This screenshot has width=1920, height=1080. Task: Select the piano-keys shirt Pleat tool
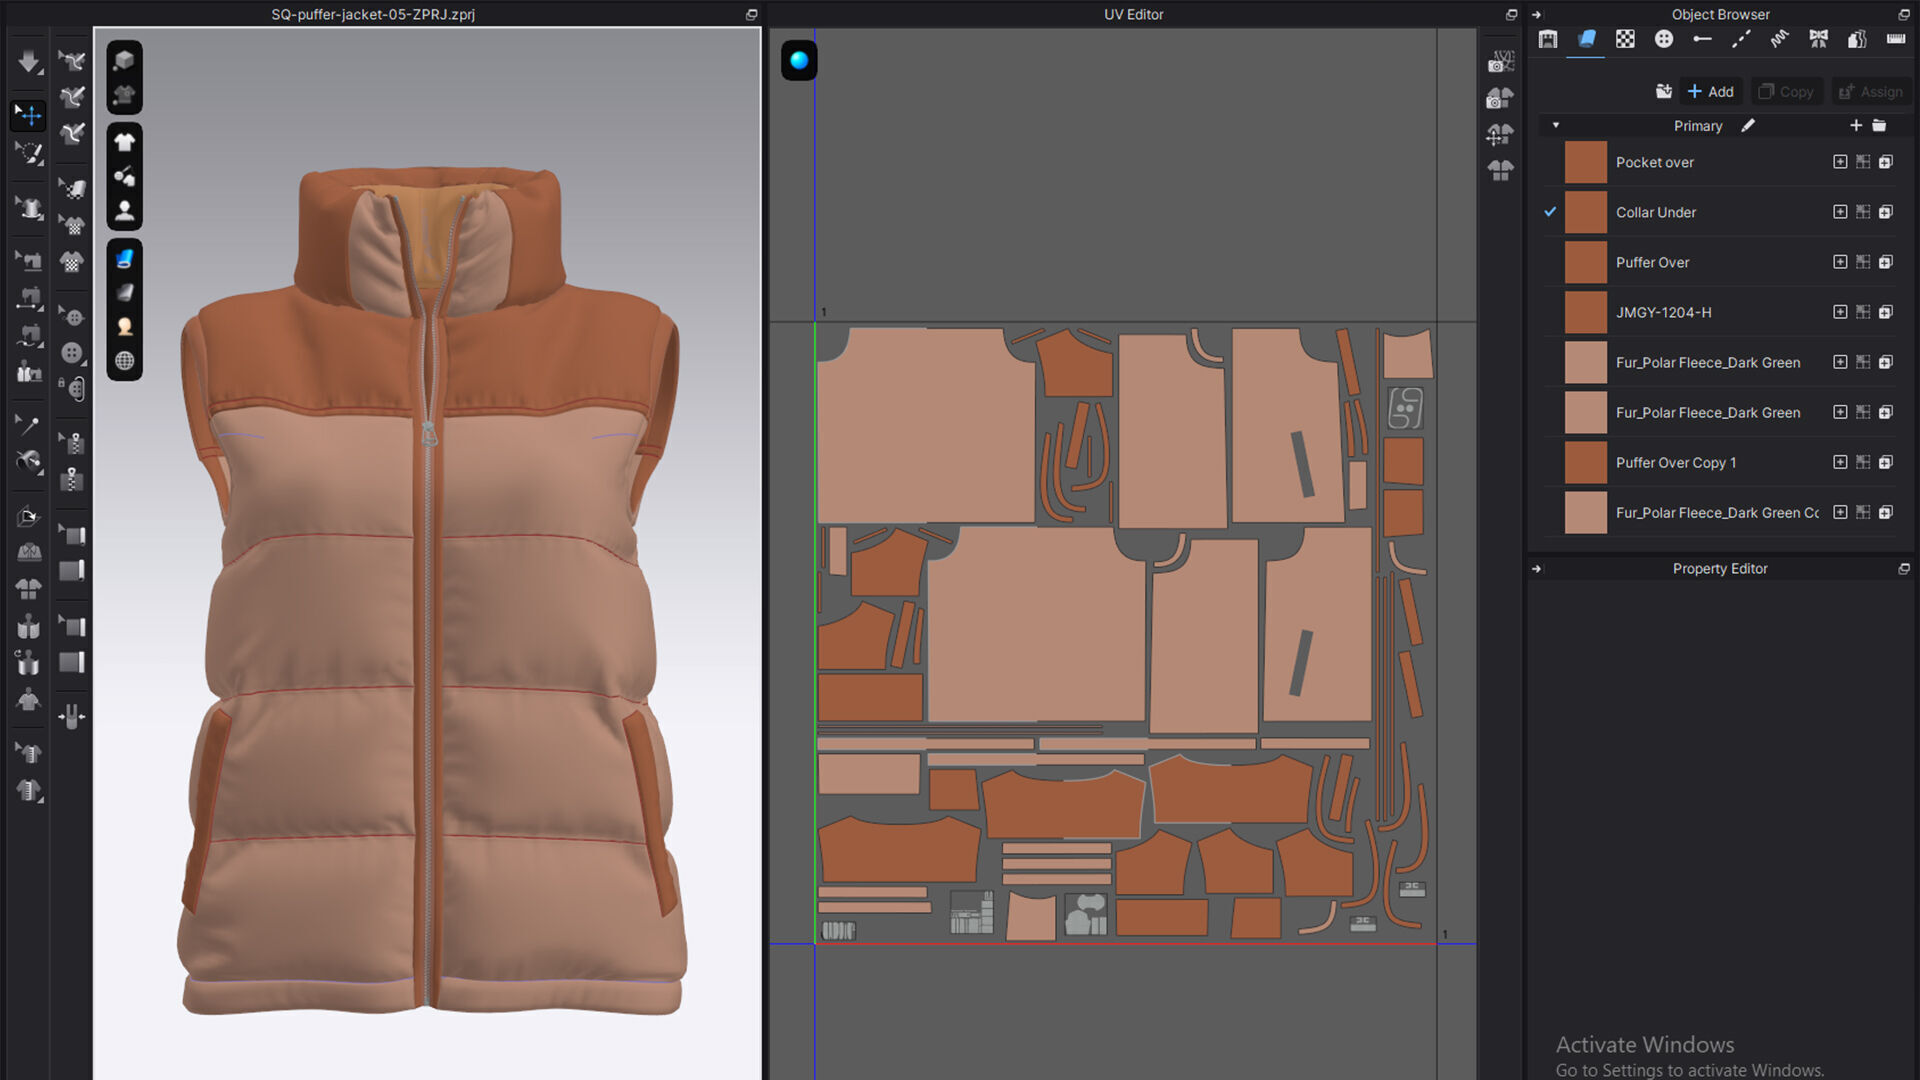point(28,790)
